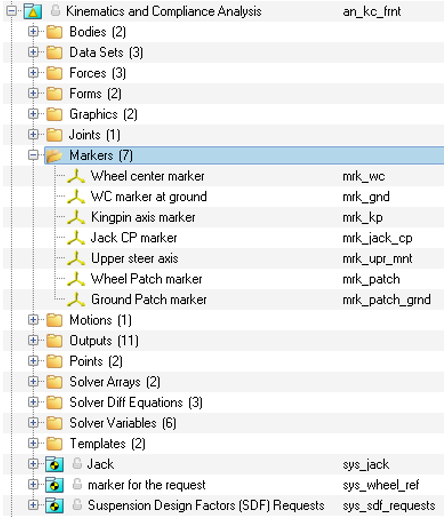
Task: Toggle lock next to marker for the request
Action: tap(77, 484)
